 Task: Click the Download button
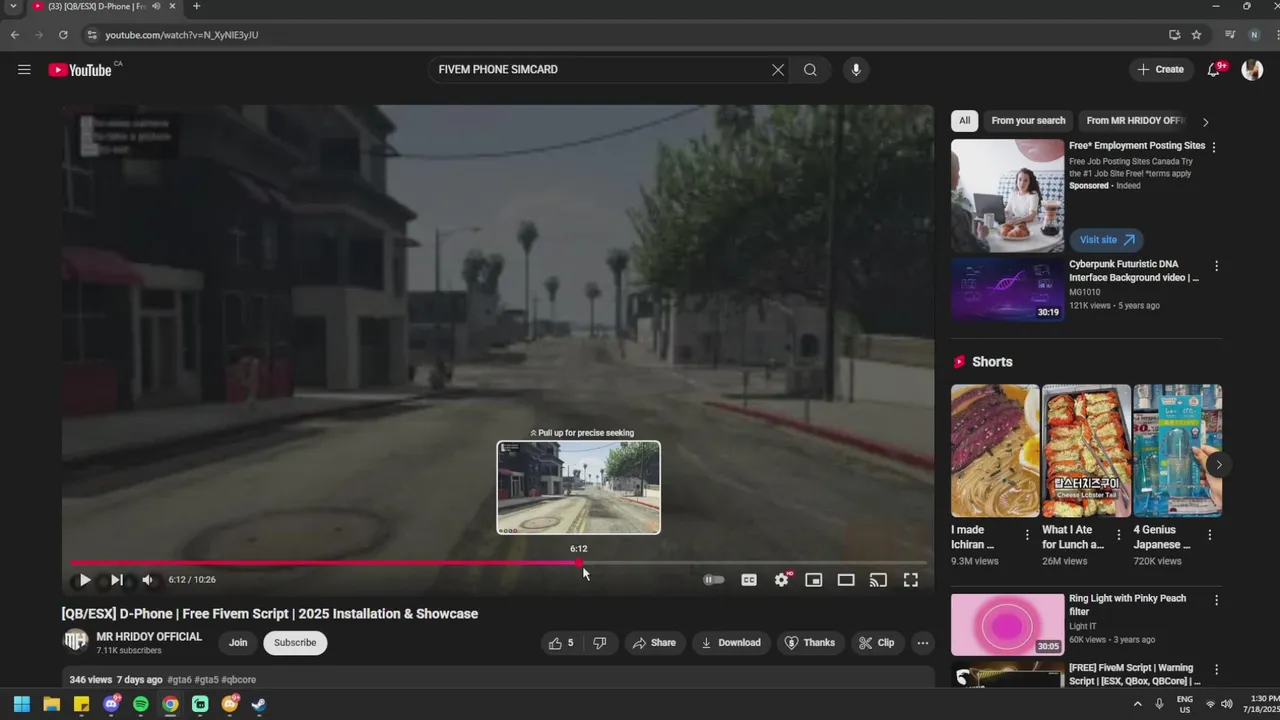[731, 643]
